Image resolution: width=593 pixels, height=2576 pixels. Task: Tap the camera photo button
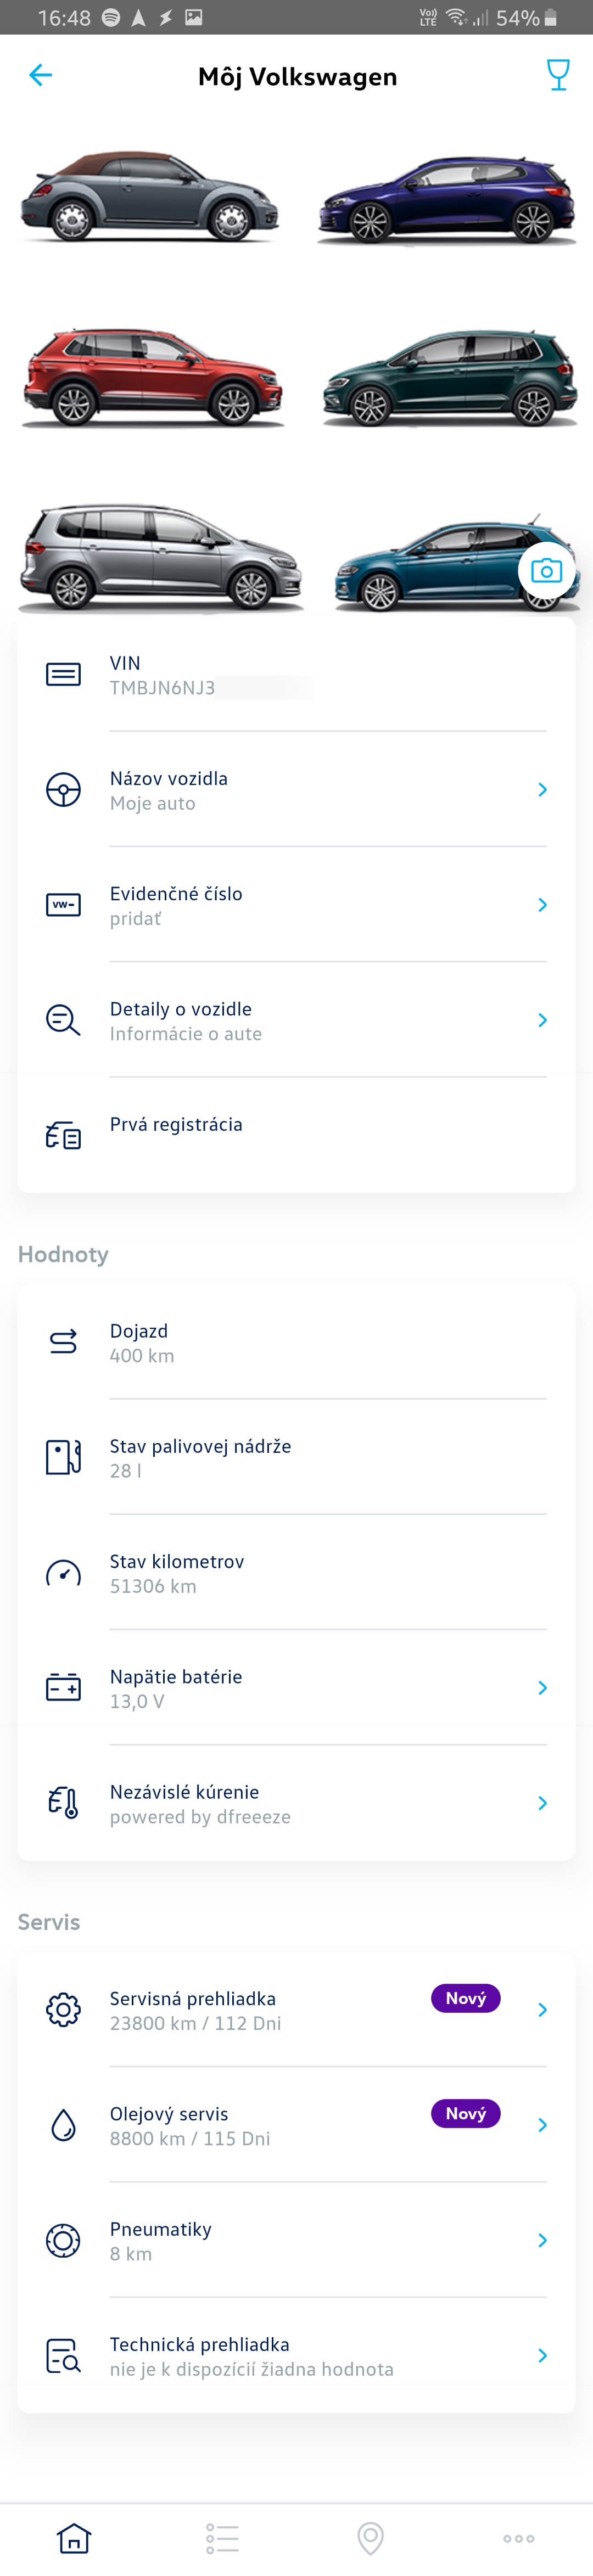546,571
